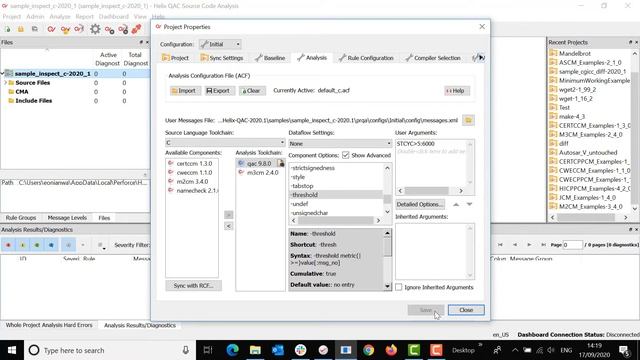Open File Explorer from taskbar

(255, 350)
